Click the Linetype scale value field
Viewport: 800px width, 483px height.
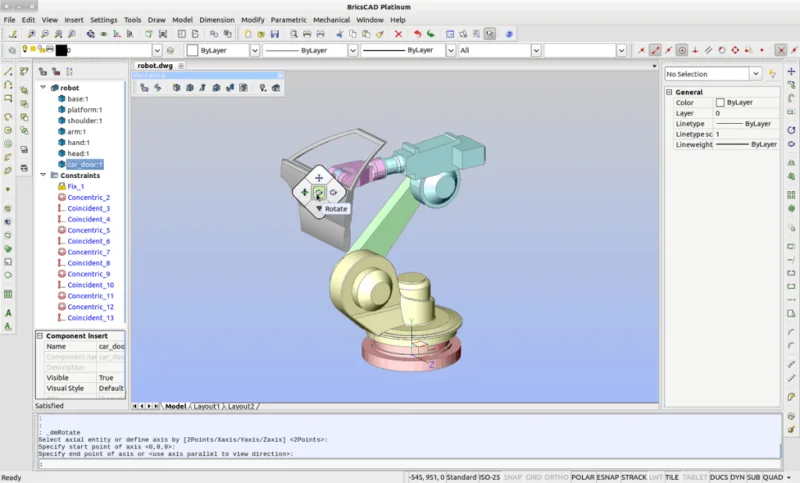(746, 134)
